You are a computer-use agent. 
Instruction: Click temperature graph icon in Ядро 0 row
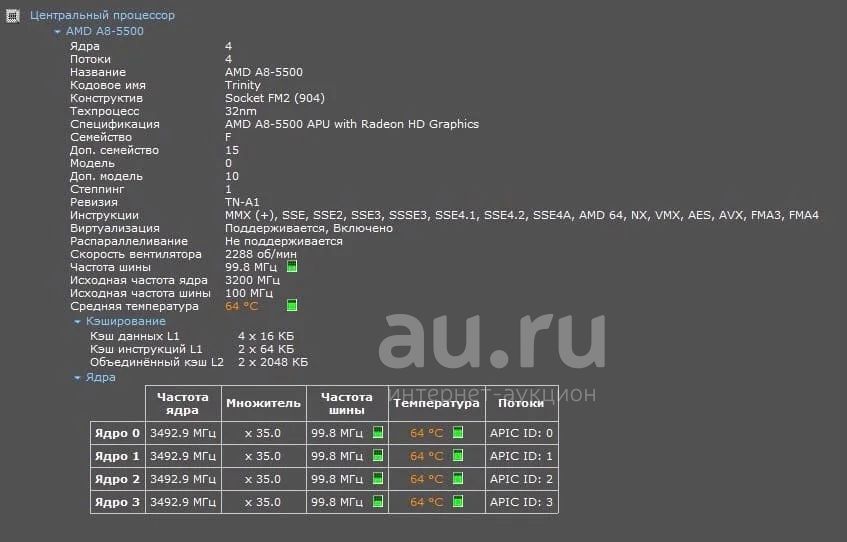pyautogui.click(x=458, y=432)
